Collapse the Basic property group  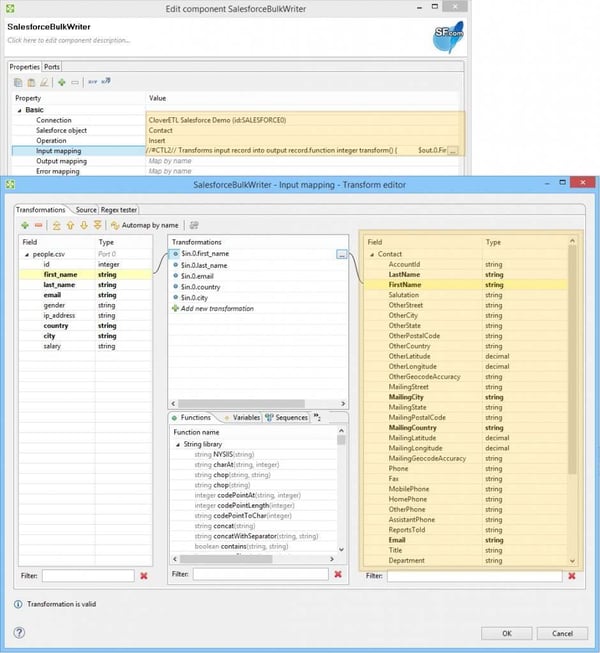coord(19,110)
